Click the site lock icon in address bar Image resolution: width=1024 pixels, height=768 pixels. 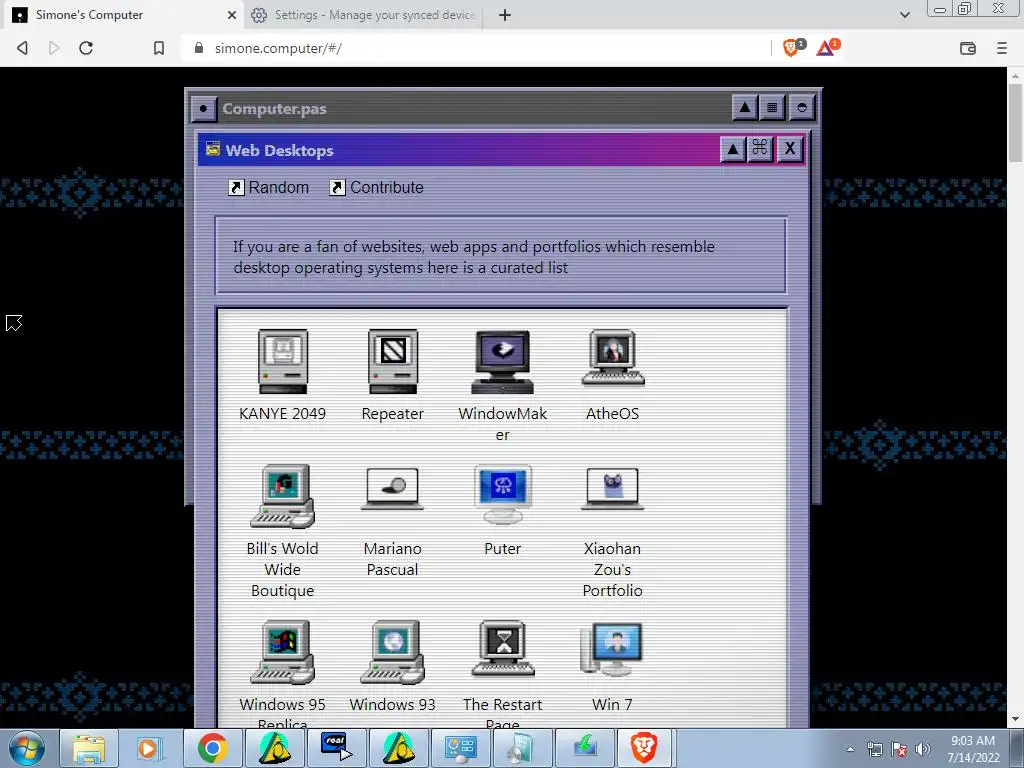199,48
